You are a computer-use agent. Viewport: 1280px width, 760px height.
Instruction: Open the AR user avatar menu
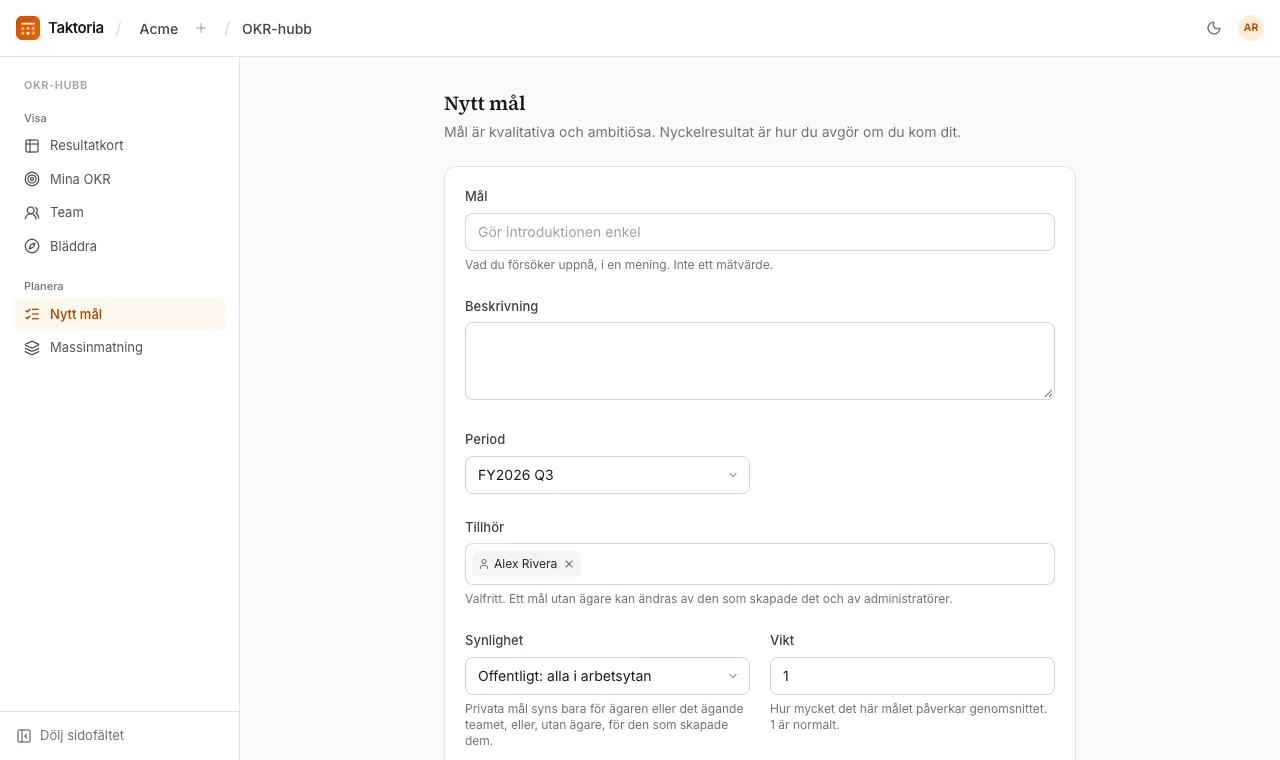(x=1251, y=28)
